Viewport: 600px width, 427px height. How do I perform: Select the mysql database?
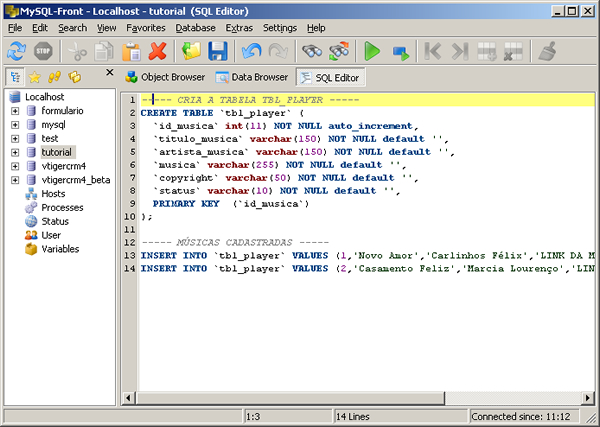click(53, 125)
